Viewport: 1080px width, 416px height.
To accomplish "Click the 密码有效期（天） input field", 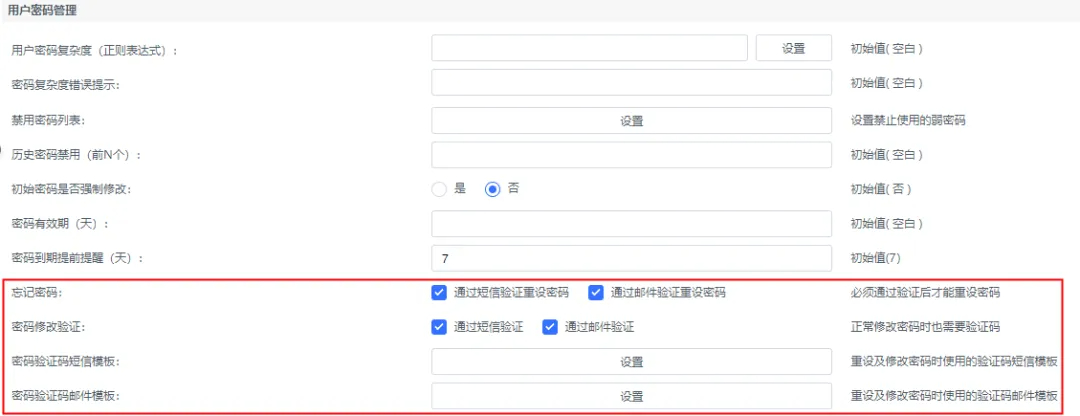I will [x=632, y=224].
